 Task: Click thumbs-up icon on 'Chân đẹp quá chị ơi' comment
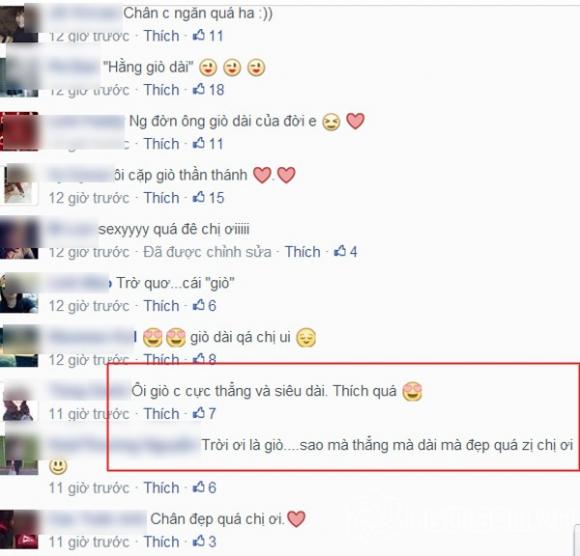(199, 541)
